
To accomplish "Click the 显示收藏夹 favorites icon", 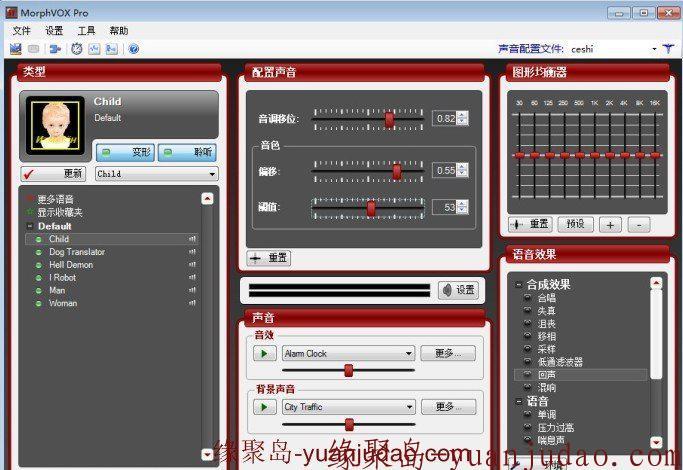I will point(30,212).
